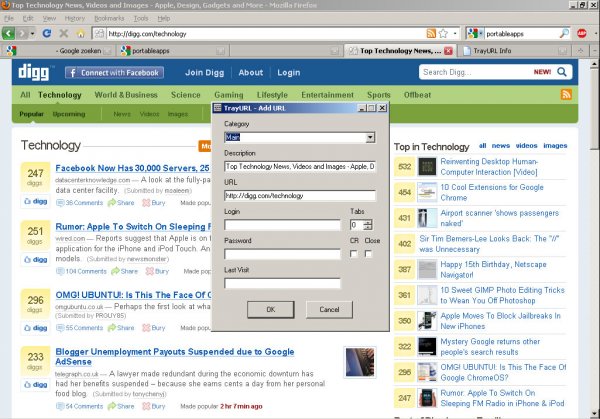This screenshot has height=419, width=600.
Task: Open the Bookmarks menu
Action: [109, 18]
